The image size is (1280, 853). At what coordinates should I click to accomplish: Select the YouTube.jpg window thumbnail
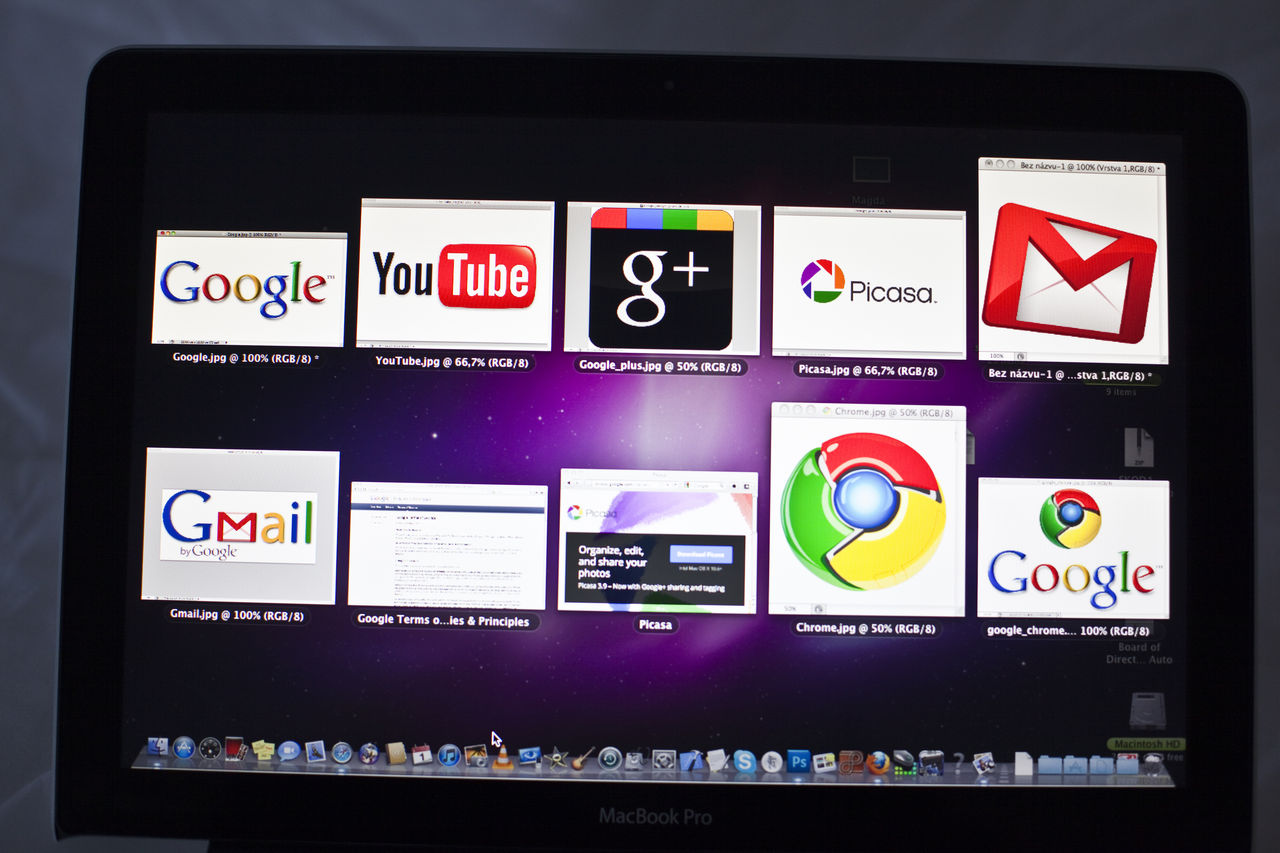[x=454, y=274]
